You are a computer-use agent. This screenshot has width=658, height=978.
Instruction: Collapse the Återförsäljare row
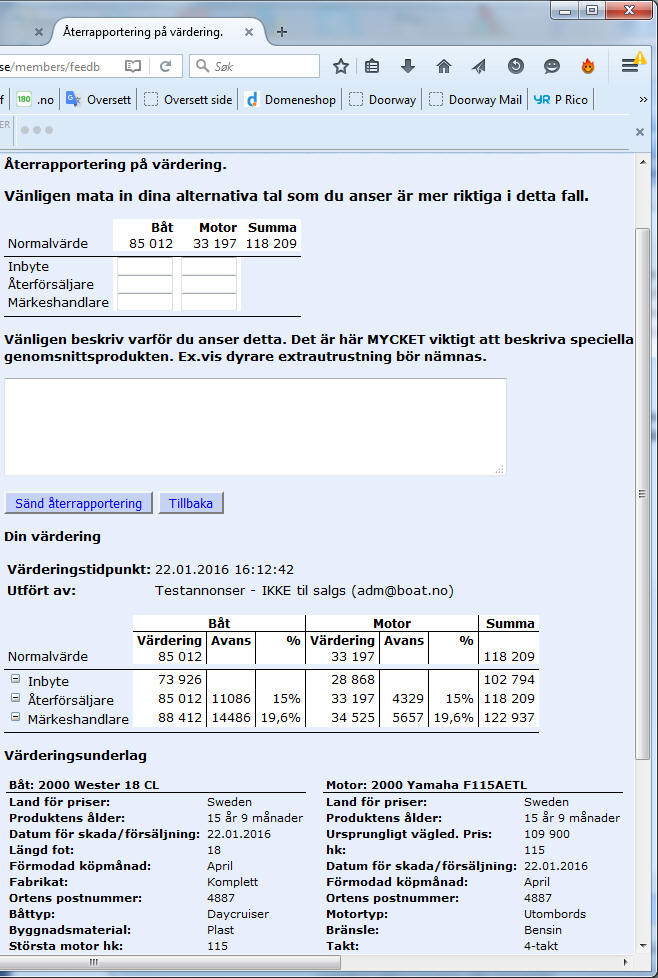point(16,699)
